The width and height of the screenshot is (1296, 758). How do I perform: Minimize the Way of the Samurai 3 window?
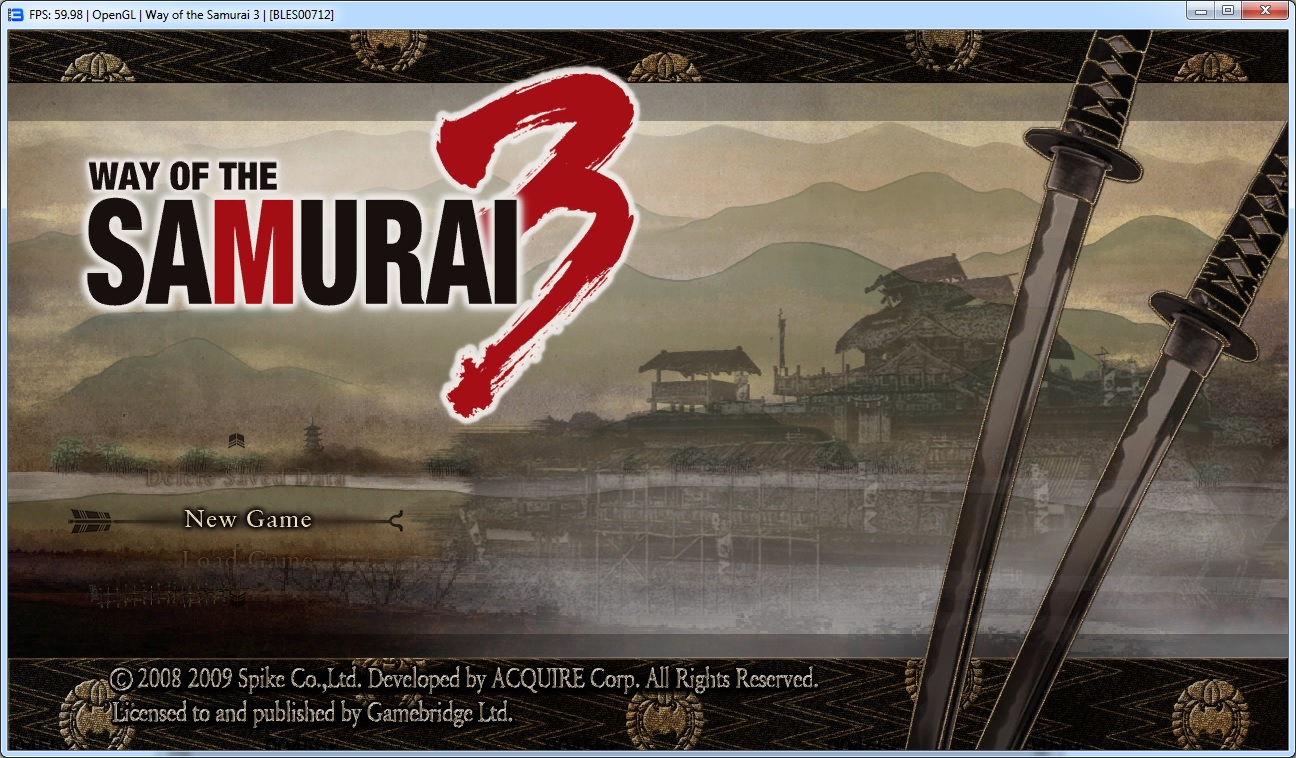click(x=1201, y=11)
